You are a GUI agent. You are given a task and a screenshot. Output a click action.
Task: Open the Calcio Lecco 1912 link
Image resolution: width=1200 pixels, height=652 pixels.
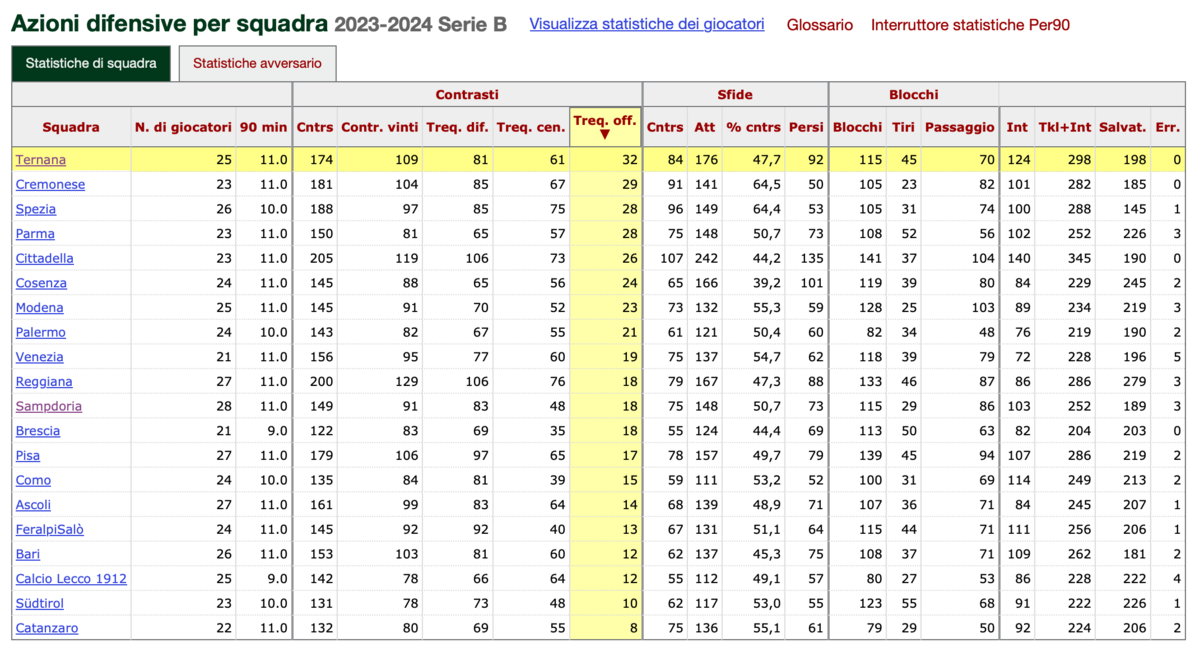pyautogui.click(x=71, y=578)
